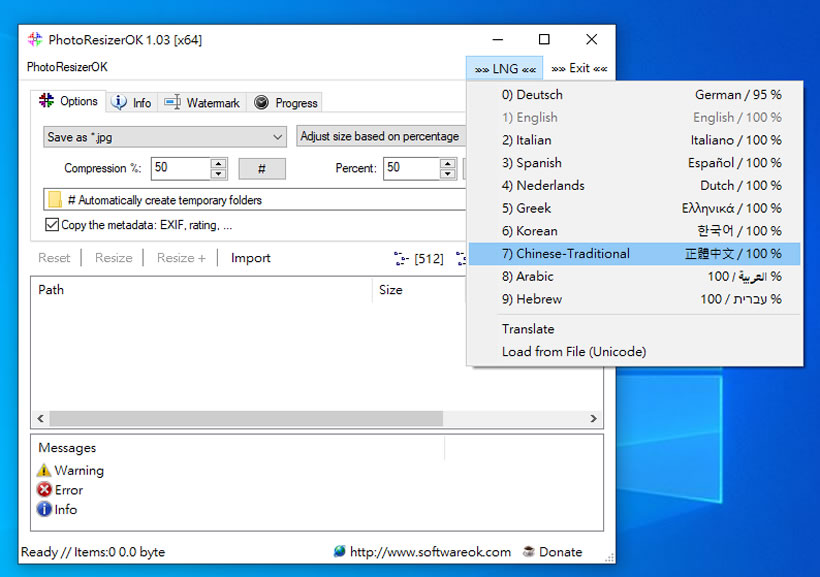Select 7) Chinese-Traditional language
Image resolution: width=820 pixels, height=577 pixels.
[x=634, y=254]
